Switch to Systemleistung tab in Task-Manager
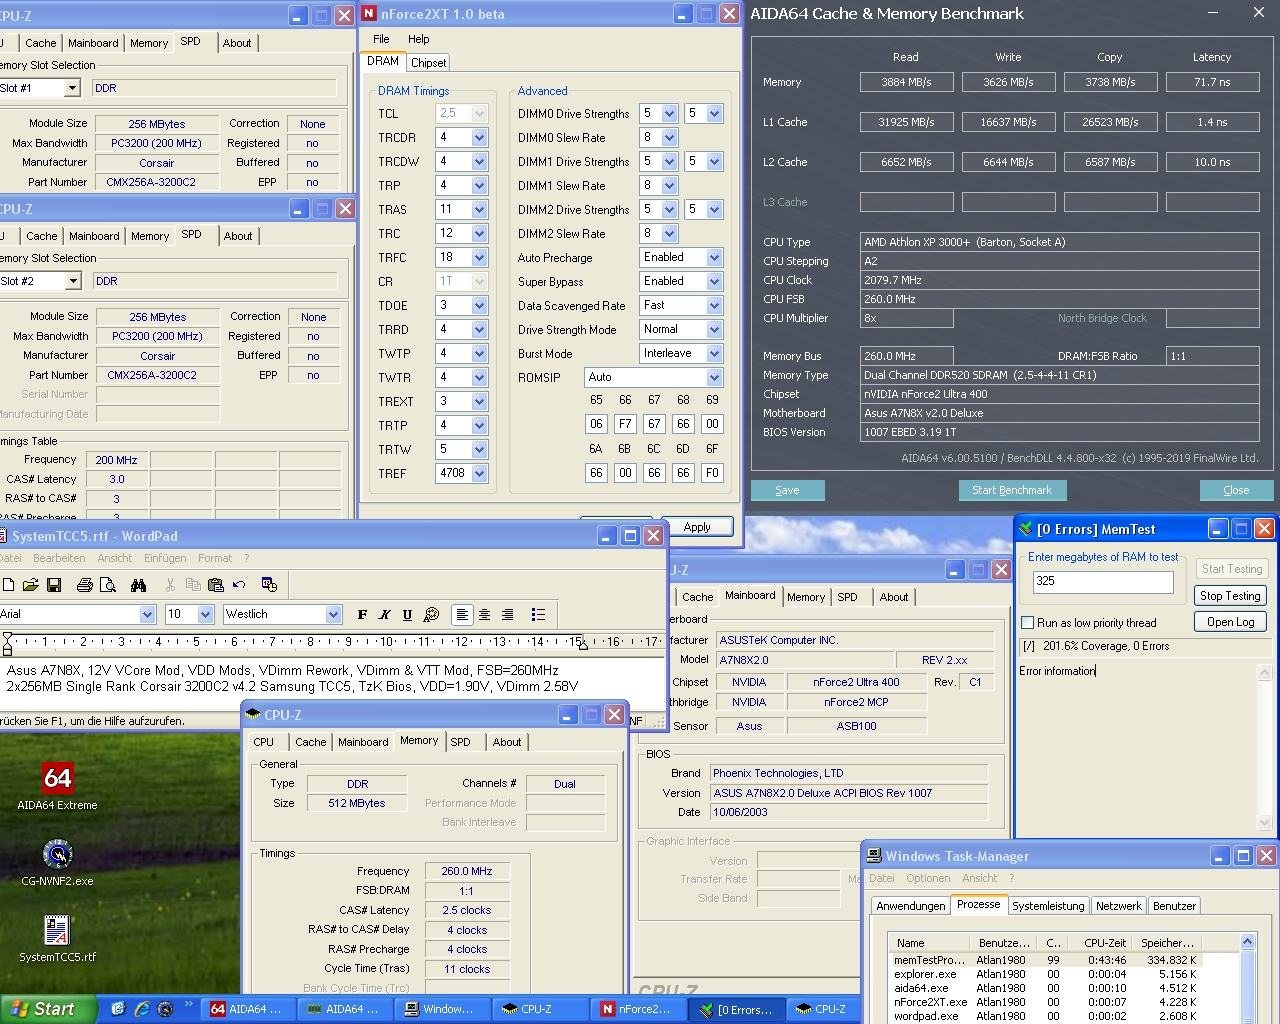Viewport: 1280px width, 1024px height. tap(1047, 906)
